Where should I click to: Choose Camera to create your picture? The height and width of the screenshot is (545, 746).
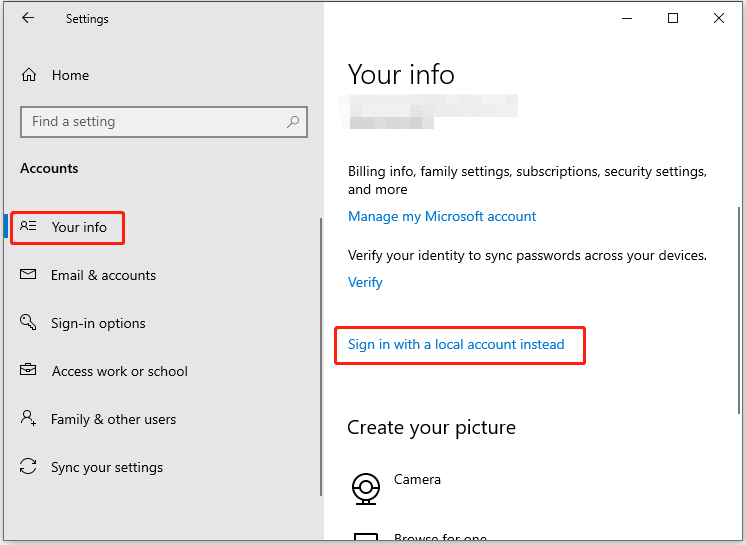pos(396,488)
